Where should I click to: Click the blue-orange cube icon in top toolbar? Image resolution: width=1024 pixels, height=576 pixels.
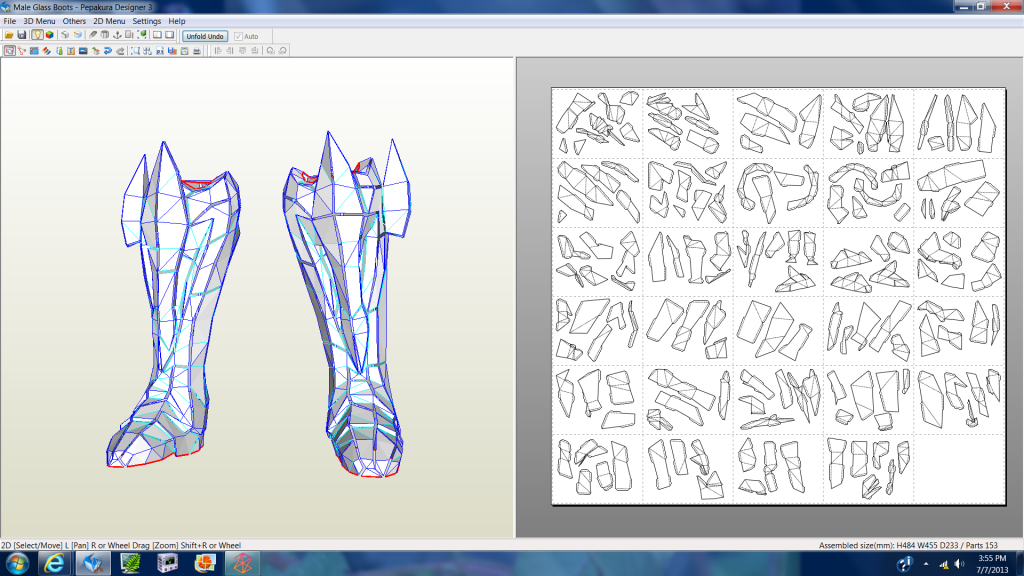(78, 35)
